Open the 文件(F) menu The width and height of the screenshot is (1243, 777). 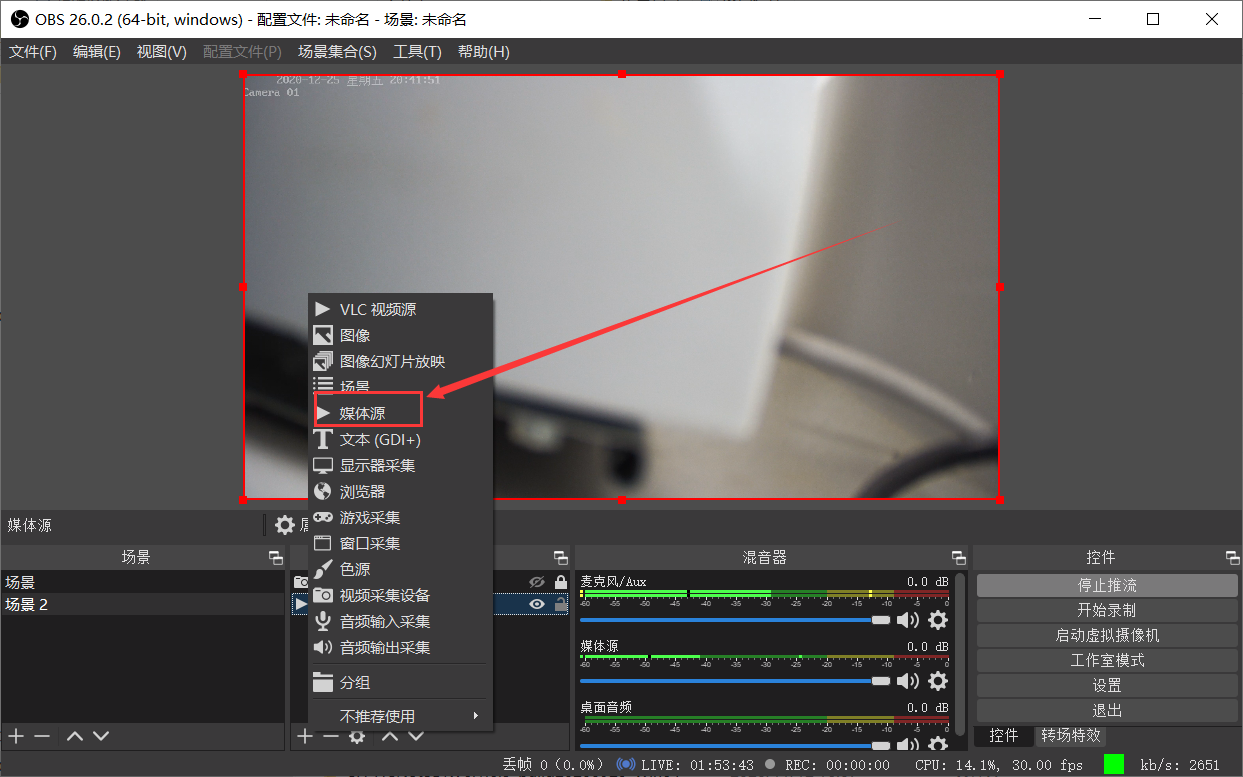point(33,52)
